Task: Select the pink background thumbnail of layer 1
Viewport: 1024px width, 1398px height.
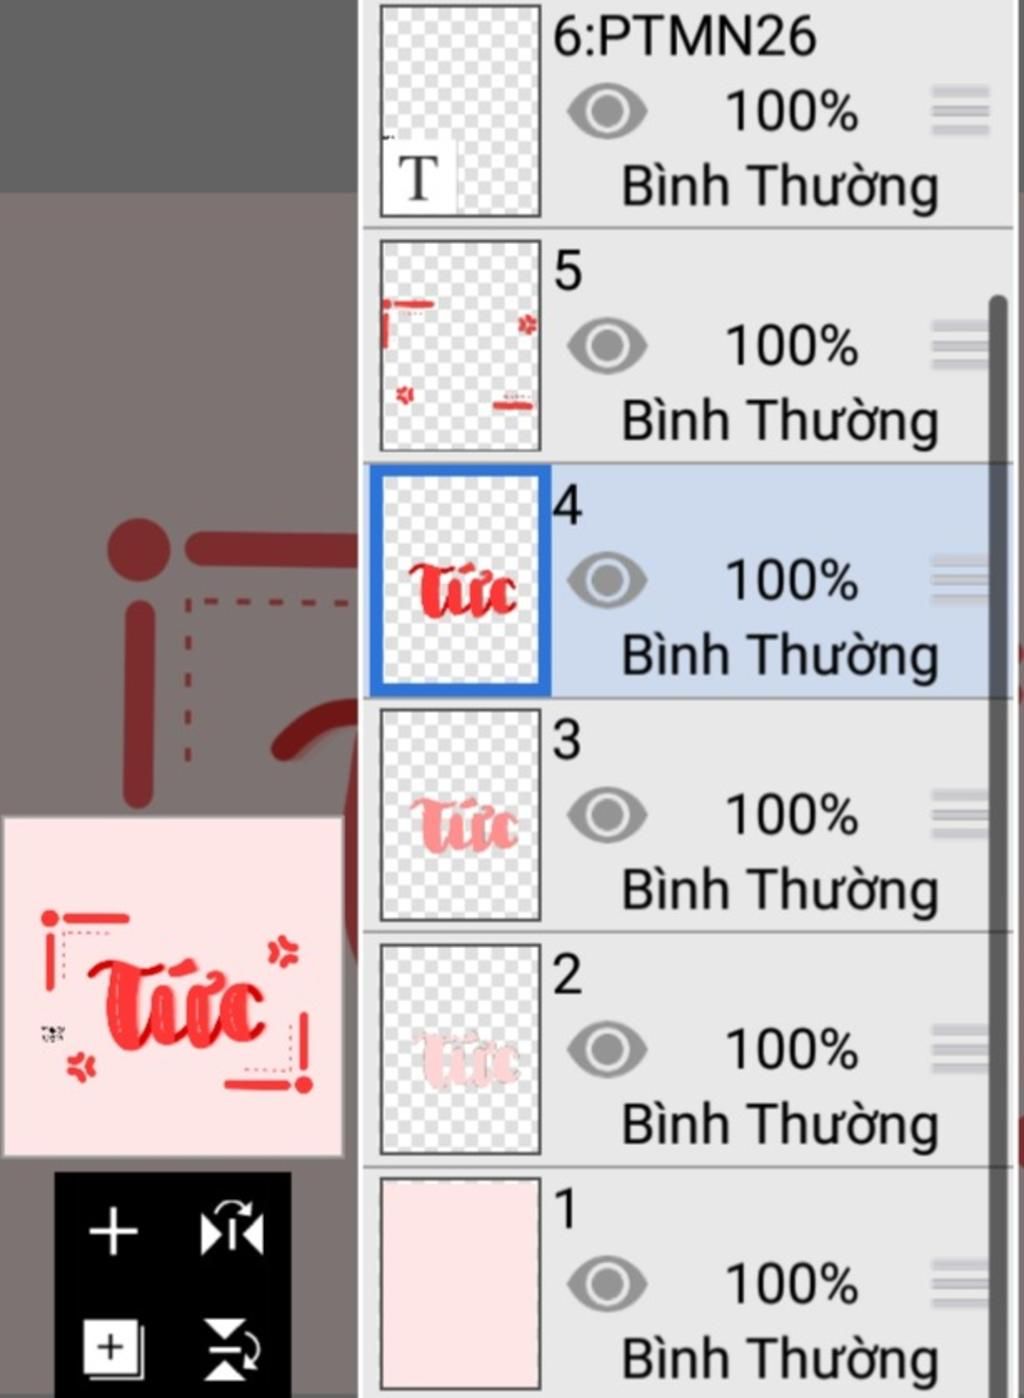Action: pyautogui.click(x=460, y=1284)
